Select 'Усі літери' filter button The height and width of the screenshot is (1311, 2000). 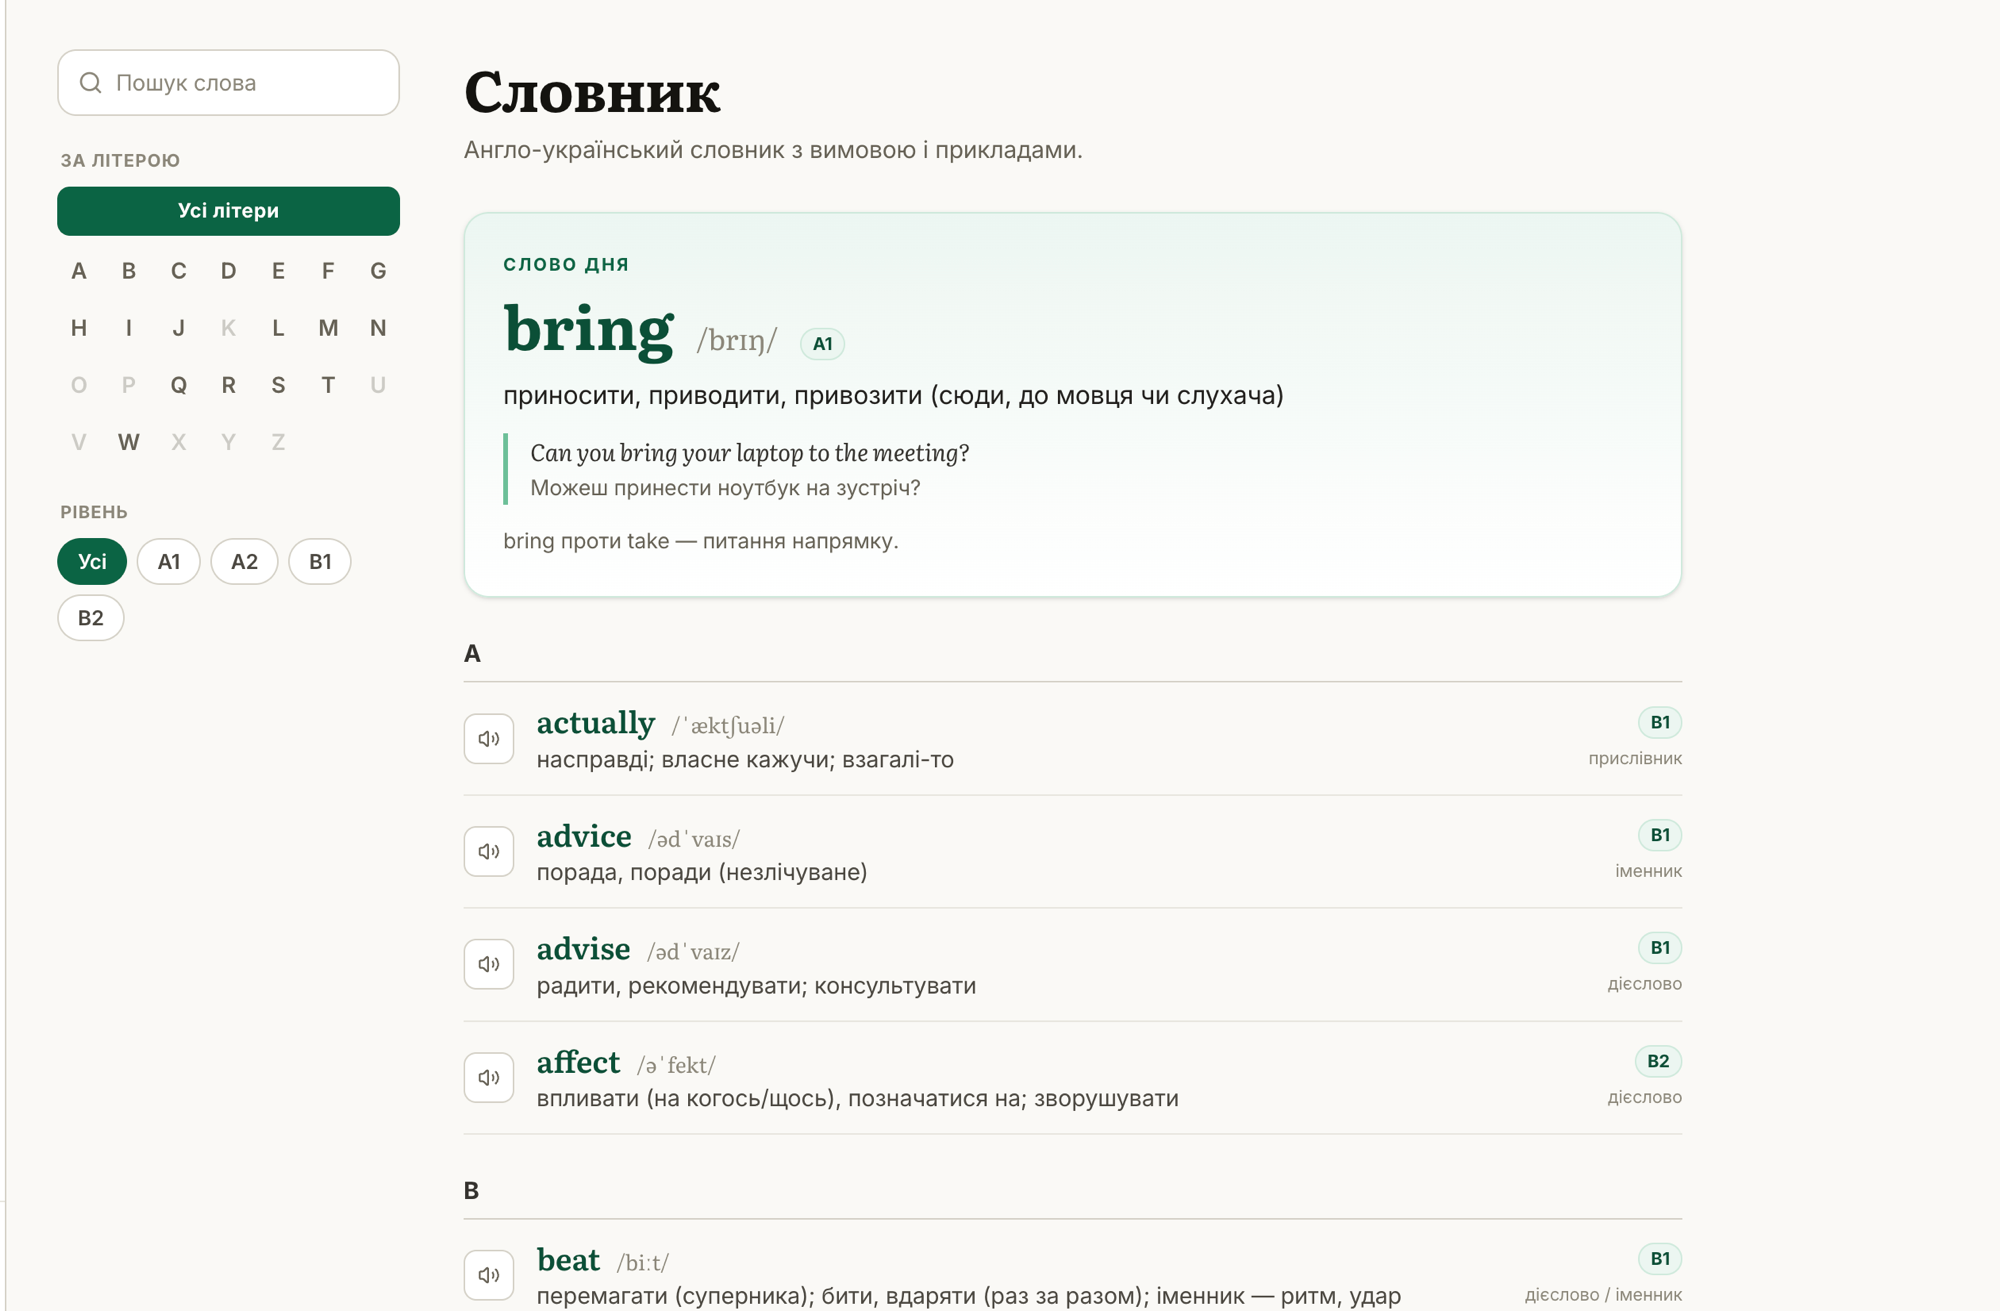pyautogui.click(x=229, y=211)
